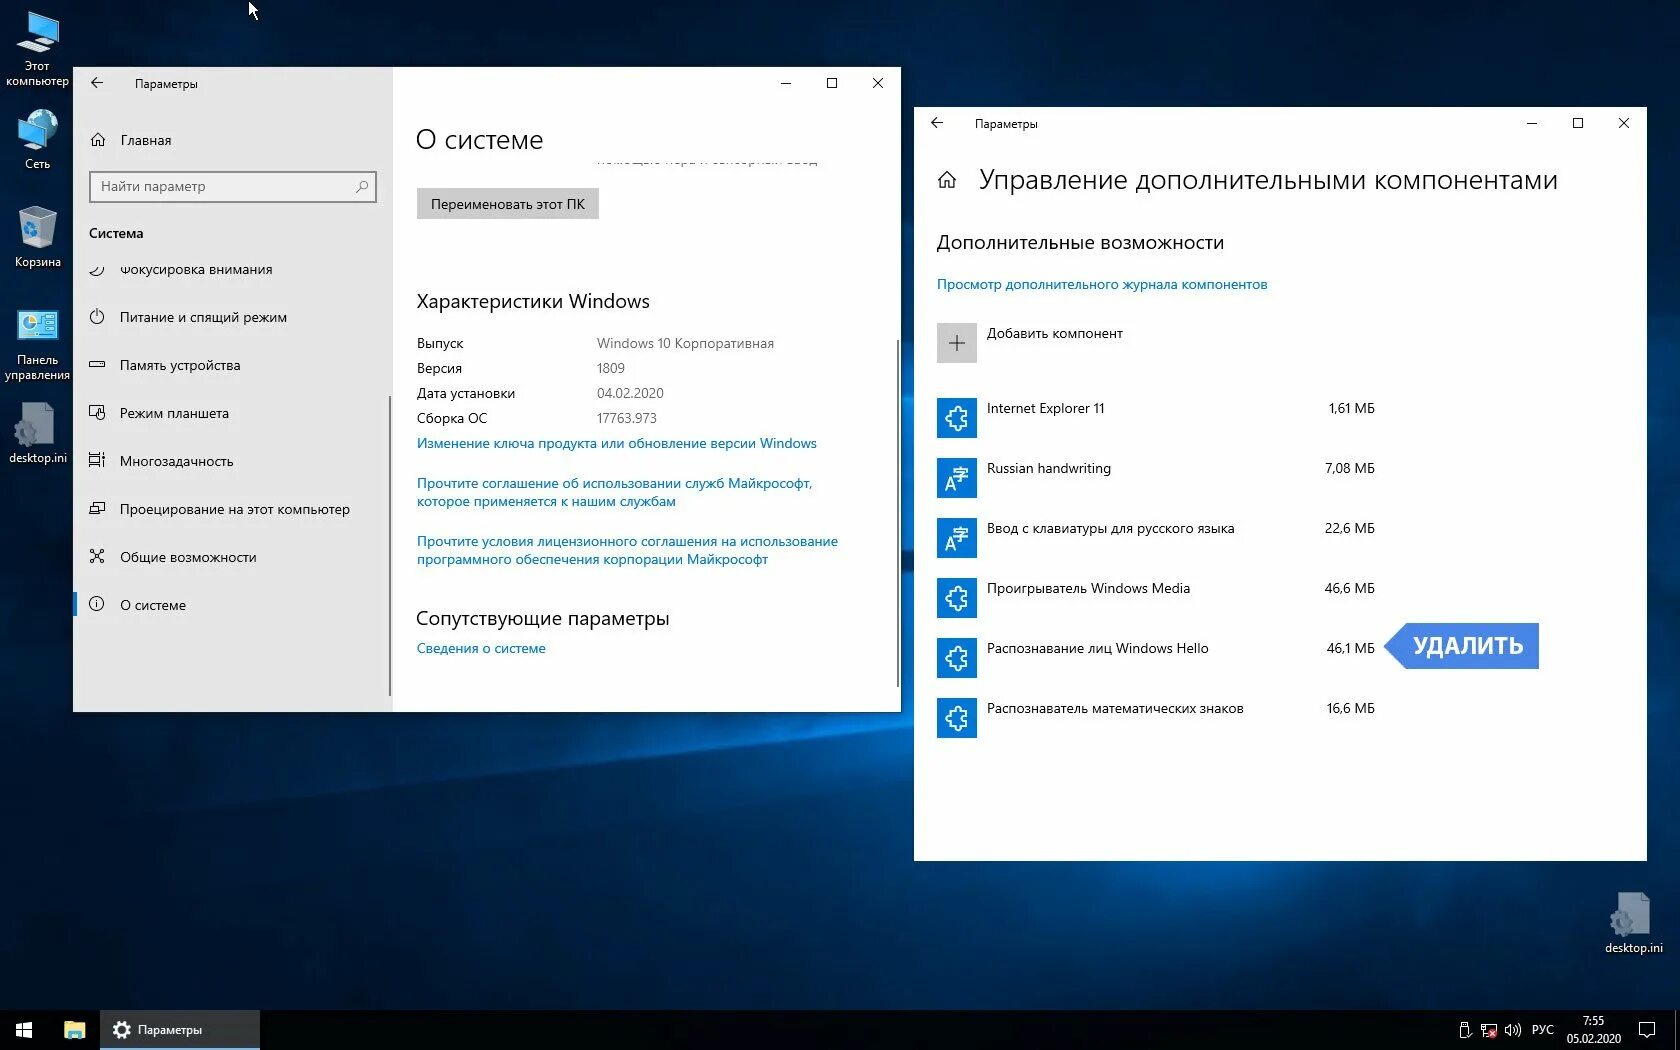Go back in the О системе settings window

pos(97,83)
